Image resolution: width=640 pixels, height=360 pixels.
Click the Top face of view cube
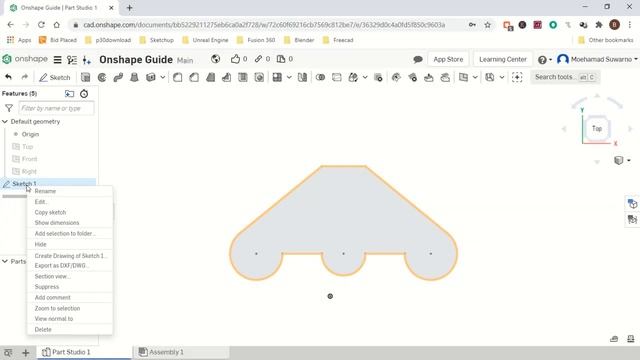pos(597,128)
